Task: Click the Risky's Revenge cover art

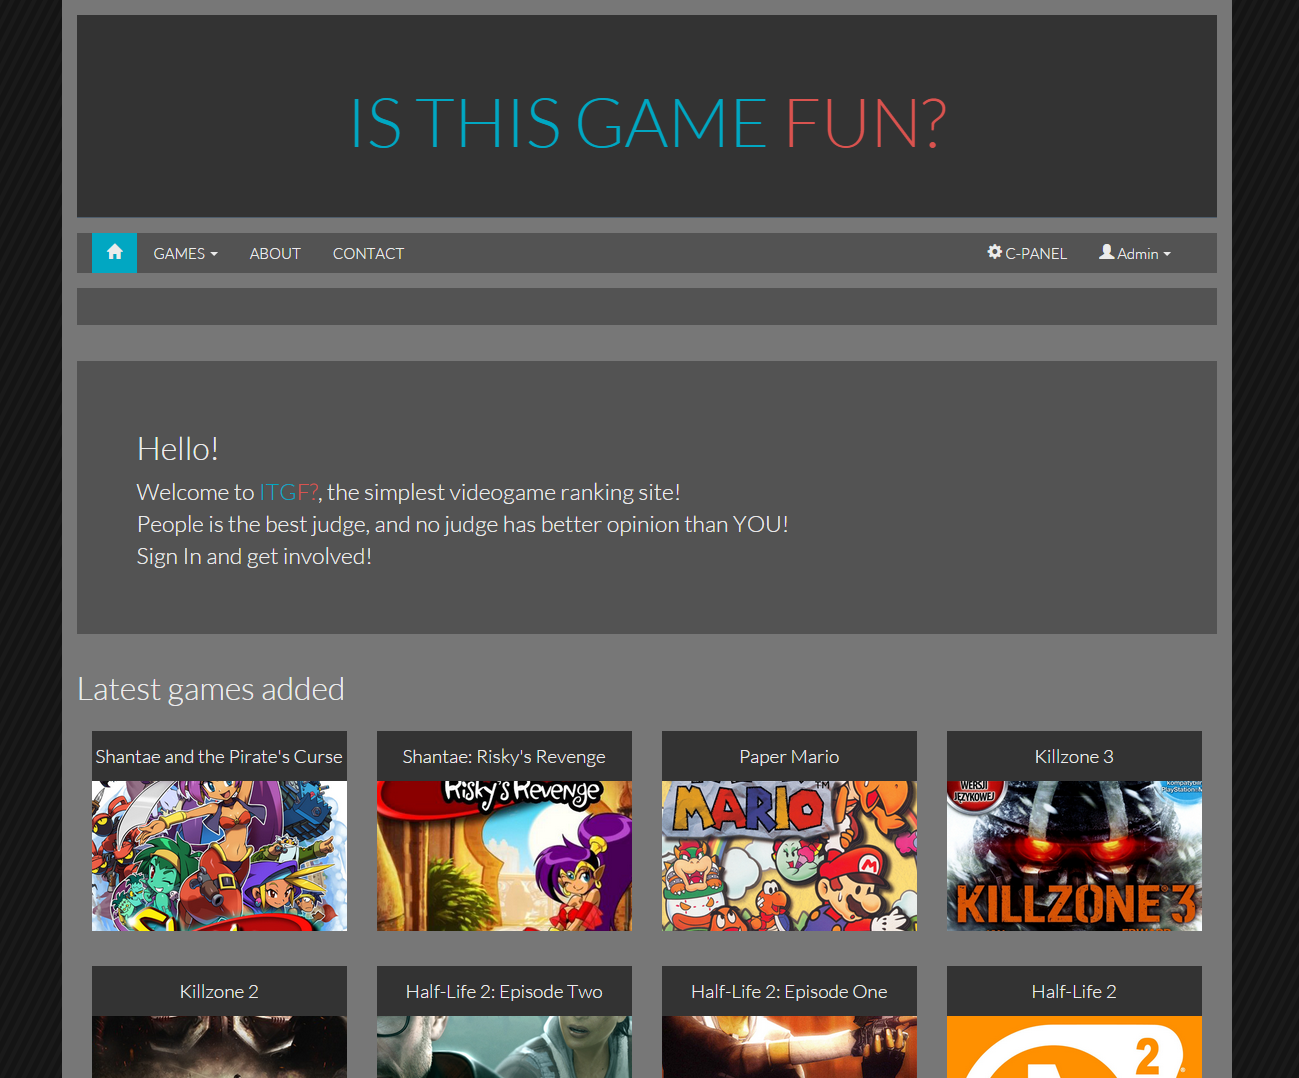Action: coord(504,856)
